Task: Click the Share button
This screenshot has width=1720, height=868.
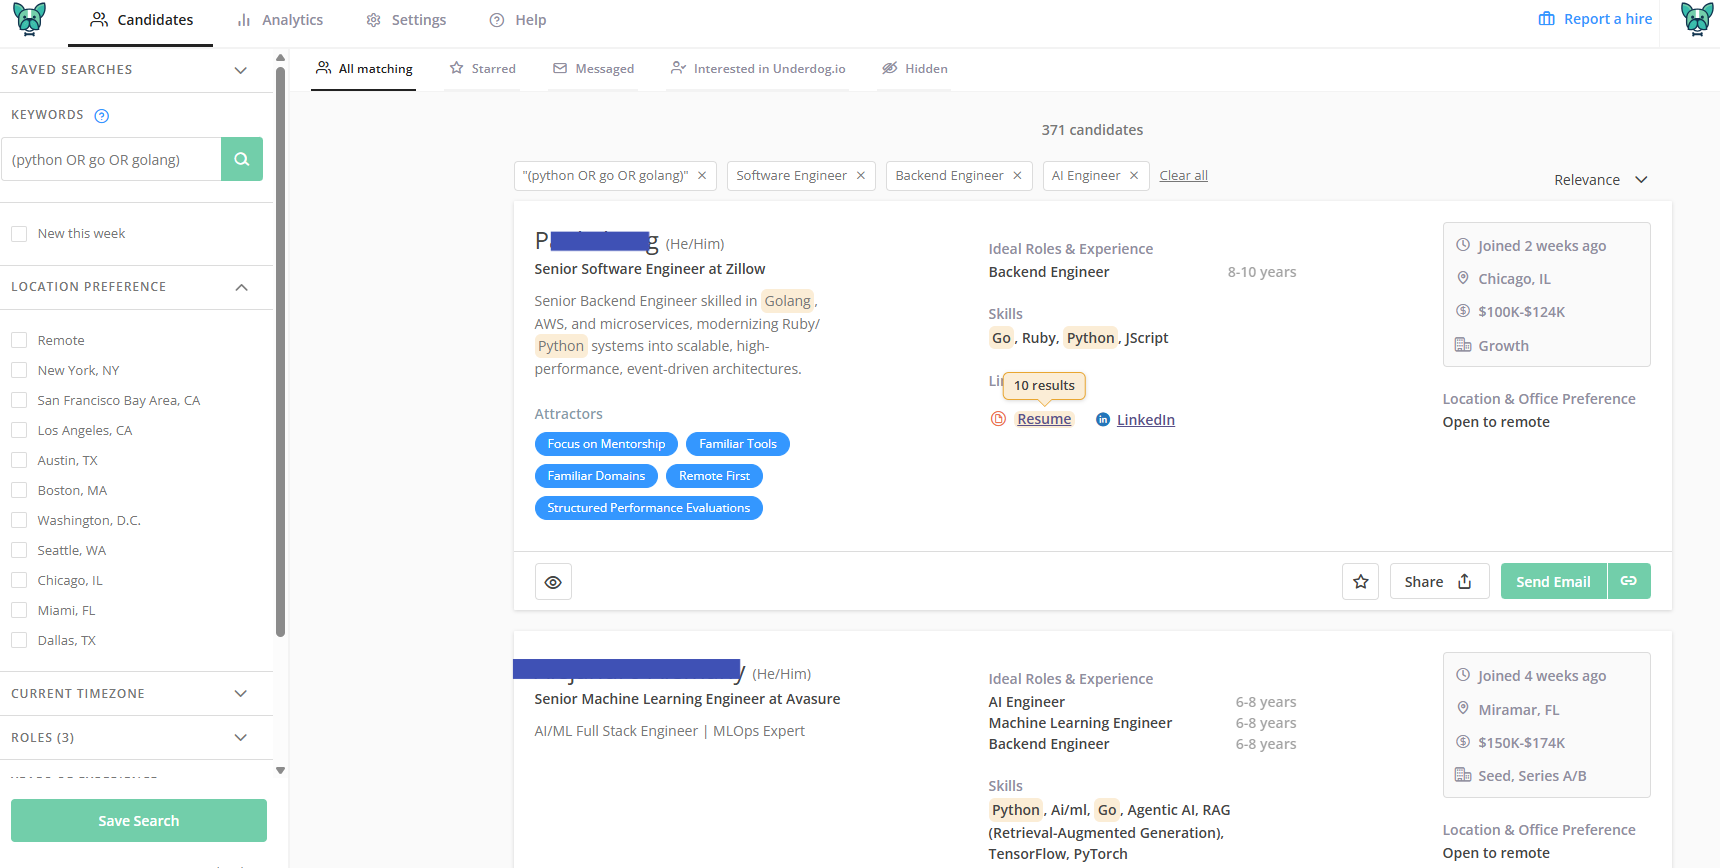Action: [x=1439, y=581]
